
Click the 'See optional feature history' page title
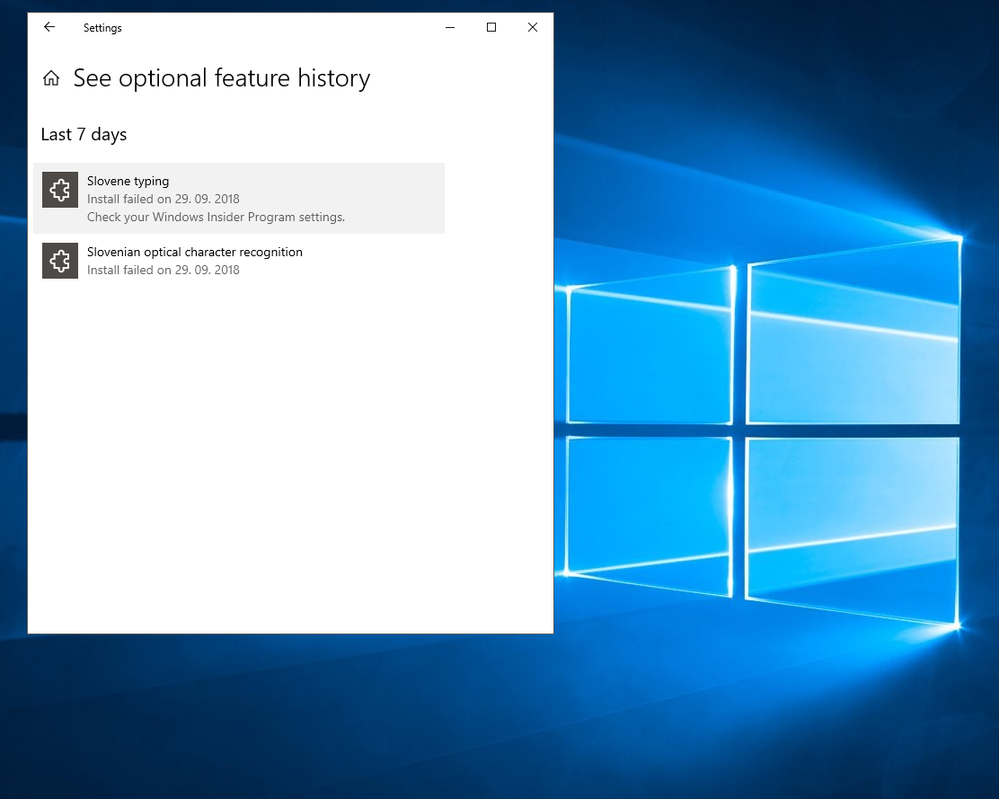click(x=222, y=78)
